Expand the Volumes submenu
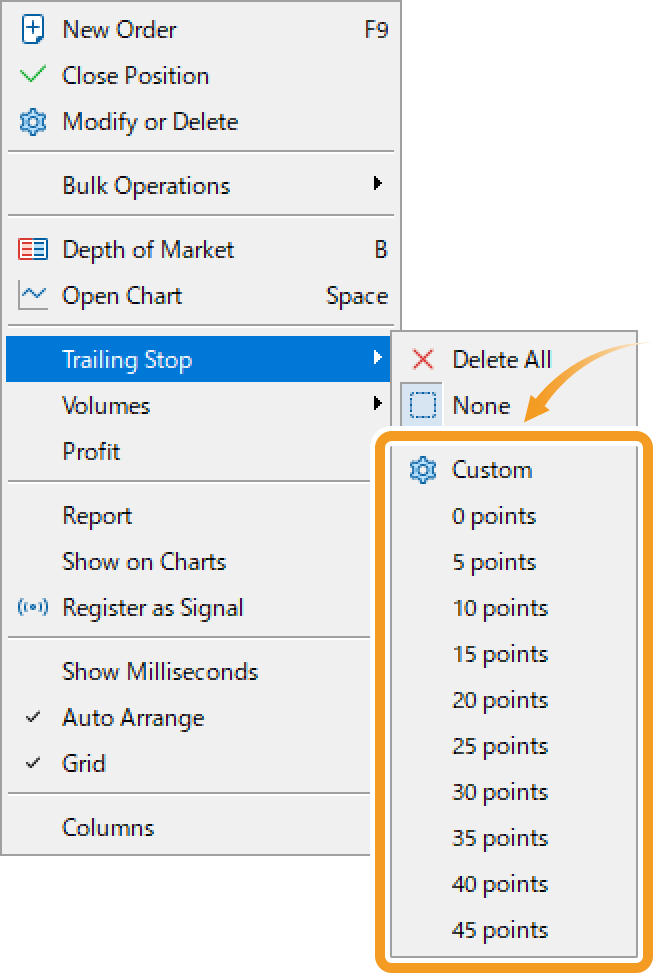This screenshot has height=978, width=658. click(x=106, y=405)
